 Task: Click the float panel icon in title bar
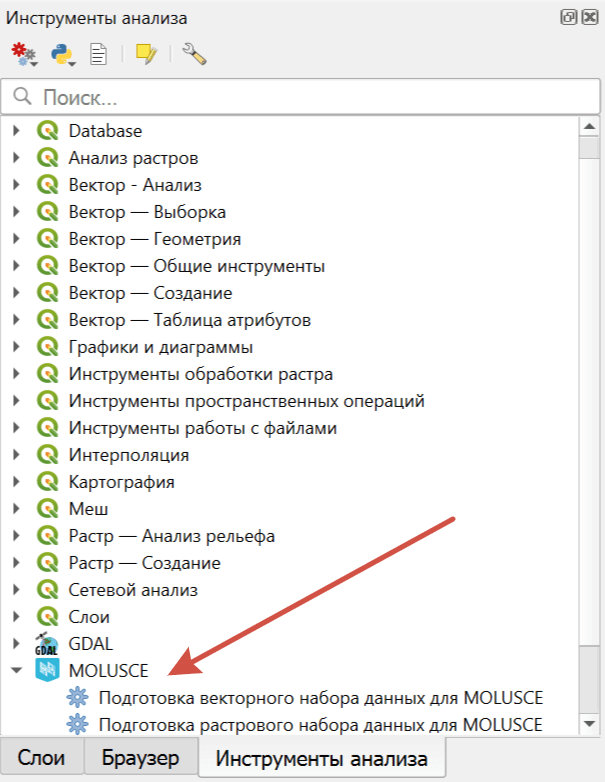point(568,18)
